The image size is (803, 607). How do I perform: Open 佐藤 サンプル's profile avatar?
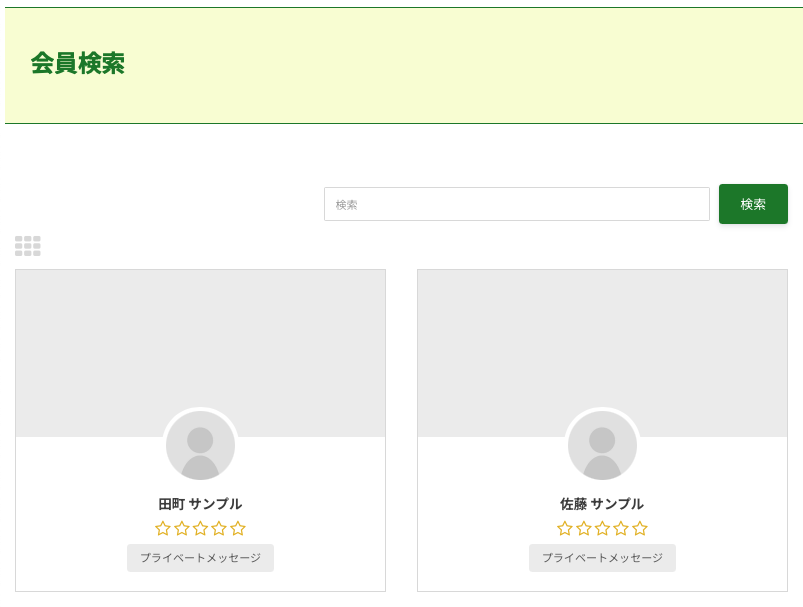coord(602,446)
